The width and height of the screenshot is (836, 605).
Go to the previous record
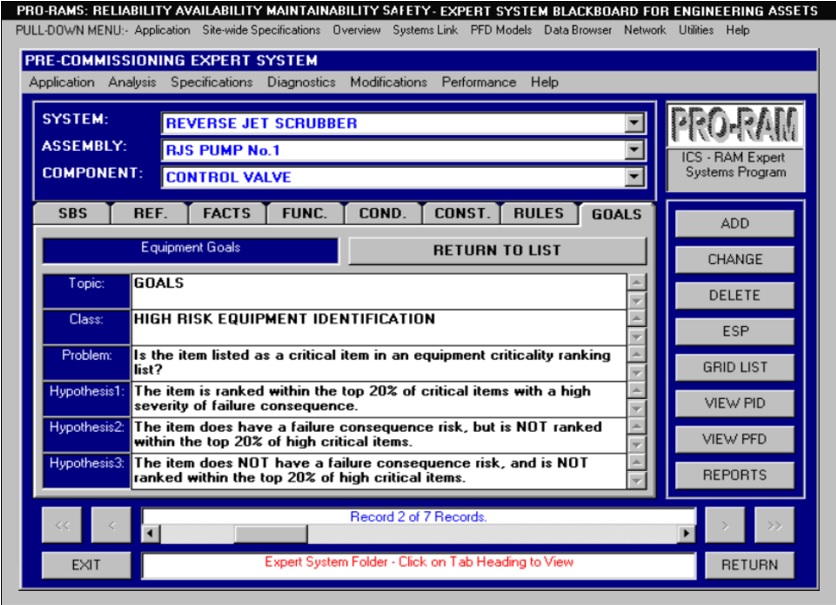[x=111, y=525]
